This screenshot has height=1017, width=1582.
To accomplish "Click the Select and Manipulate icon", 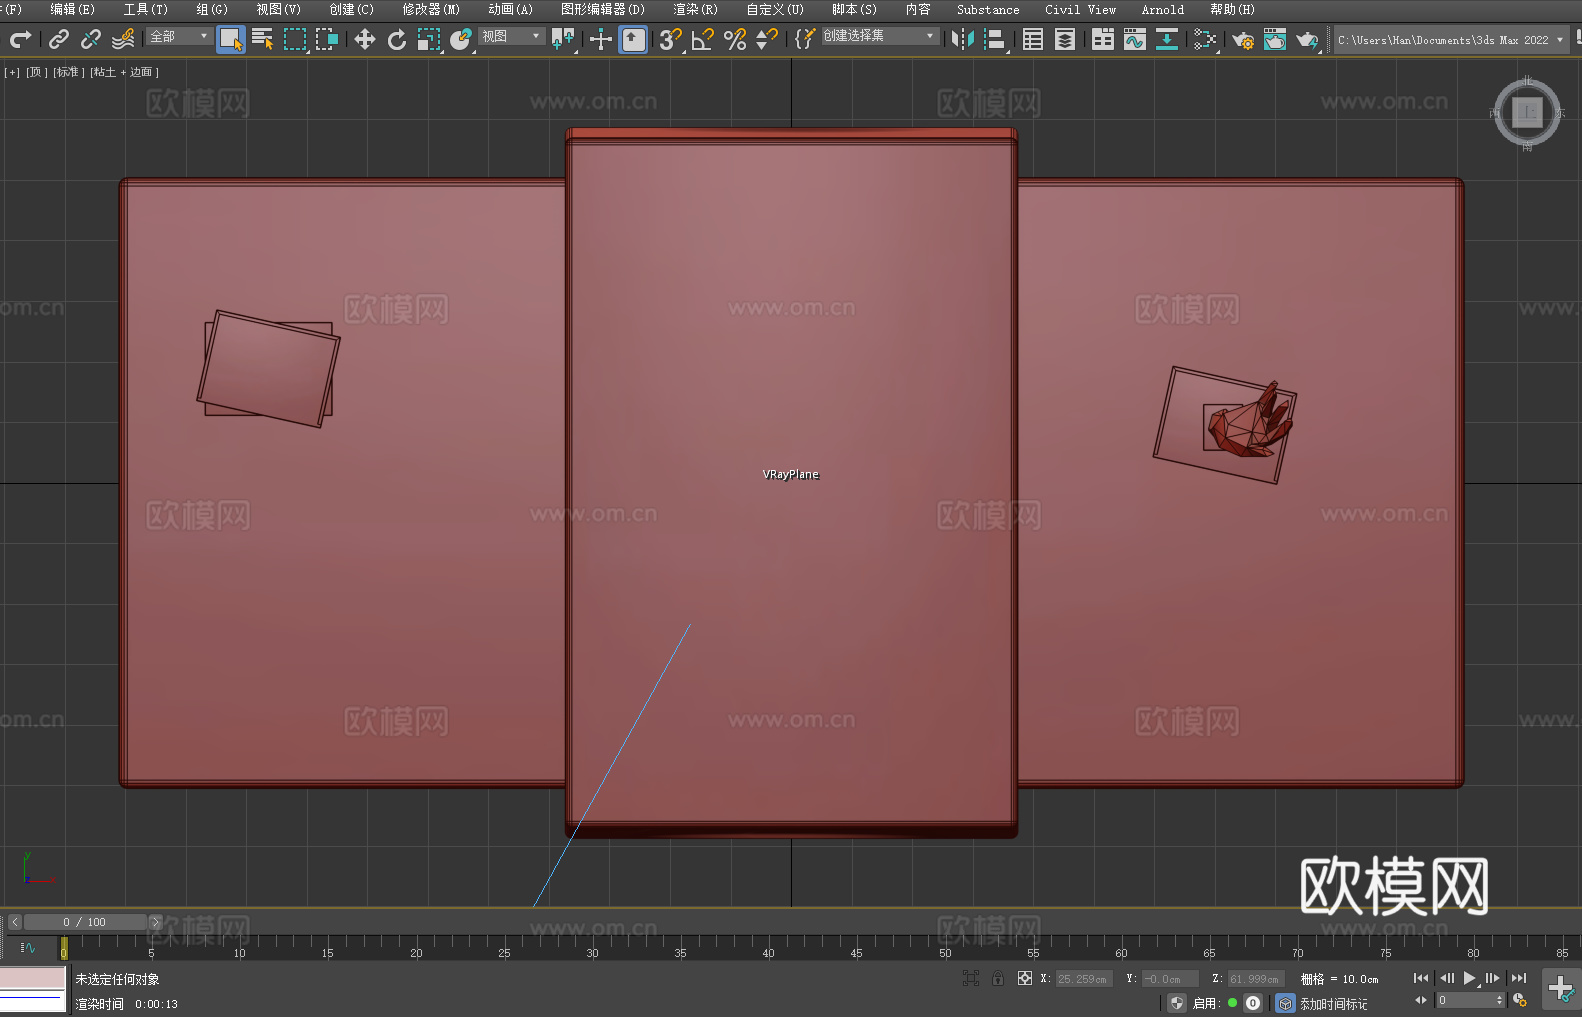I will 601,39.
